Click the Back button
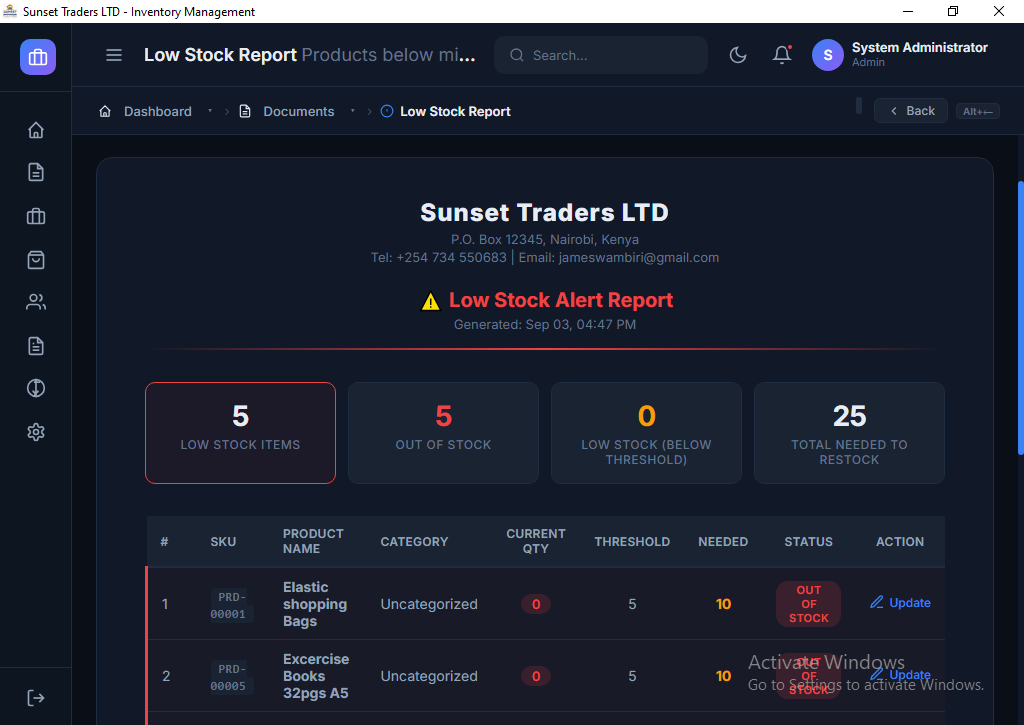 pos(910,111)
